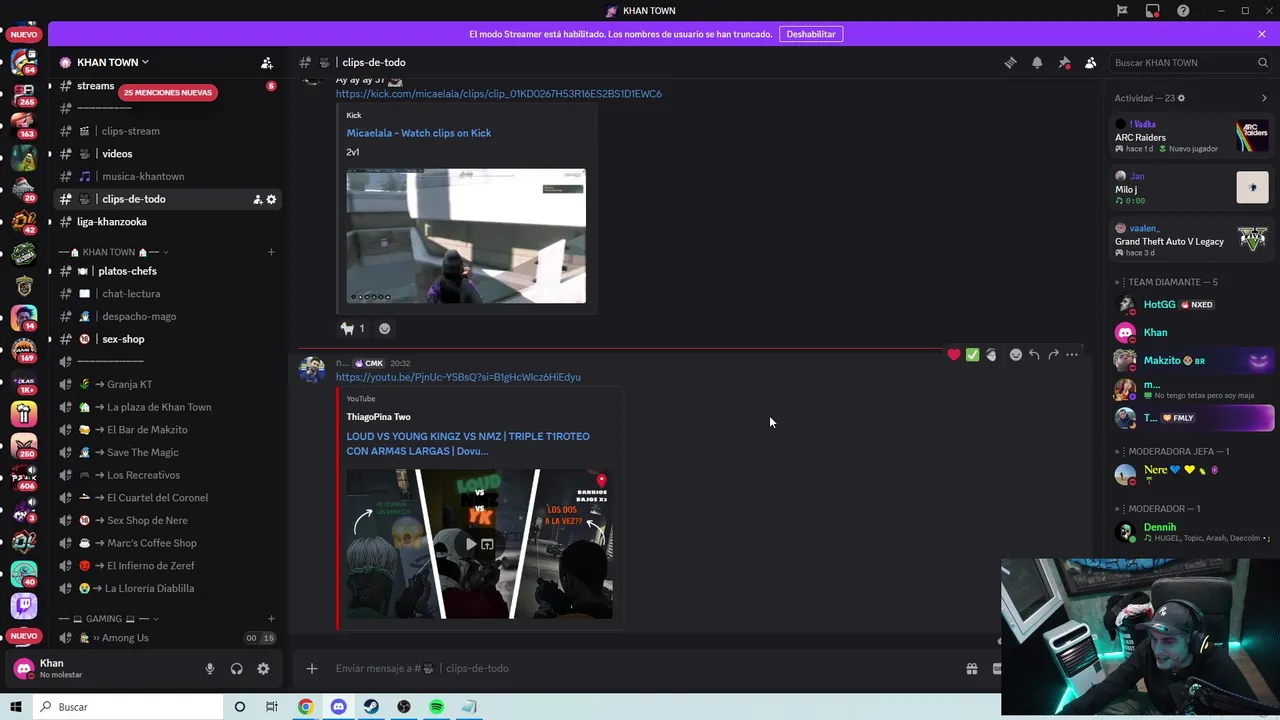Toggle the member list icon
The width and height of the screenshot is (1280, 720).
pyautogui.click(x=1090, y=62)
